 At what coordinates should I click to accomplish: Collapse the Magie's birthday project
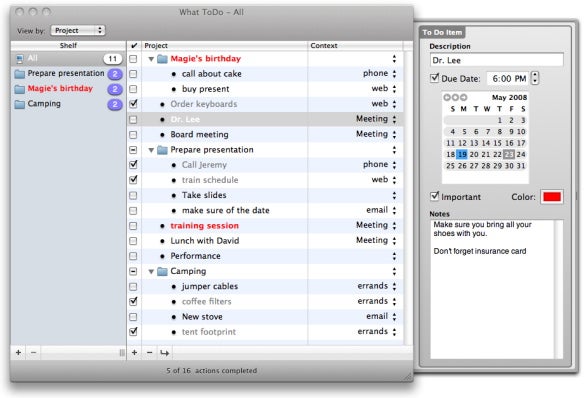click(x=151, y=59)
